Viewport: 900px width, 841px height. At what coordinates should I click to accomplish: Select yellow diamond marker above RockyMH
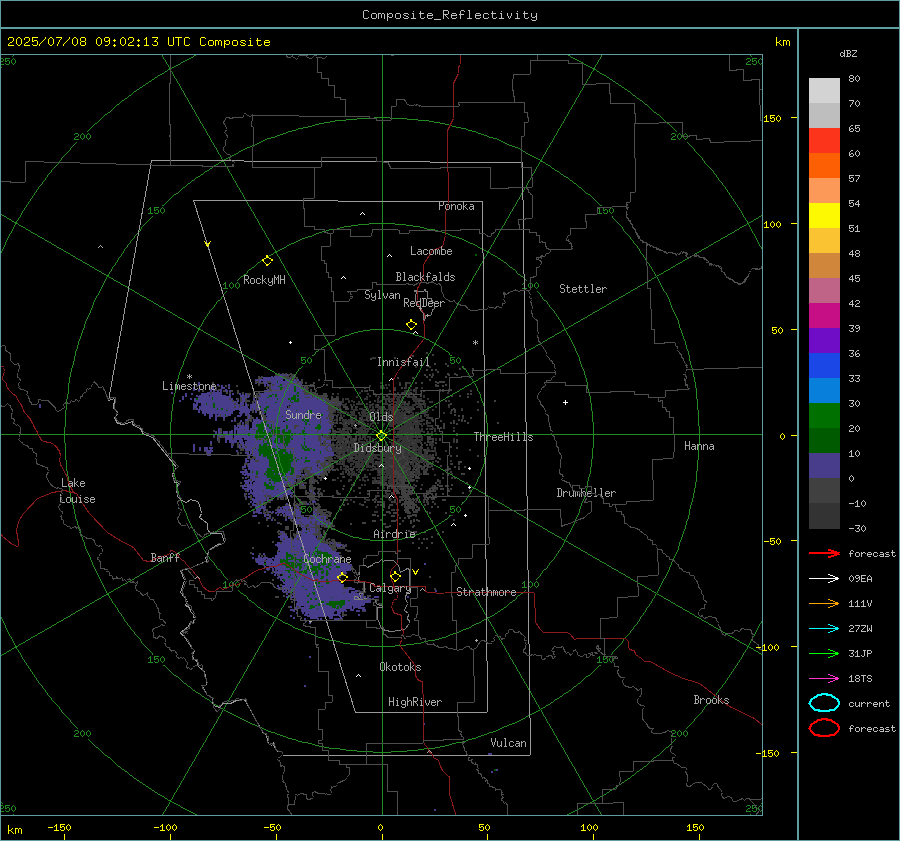[267, 261]
